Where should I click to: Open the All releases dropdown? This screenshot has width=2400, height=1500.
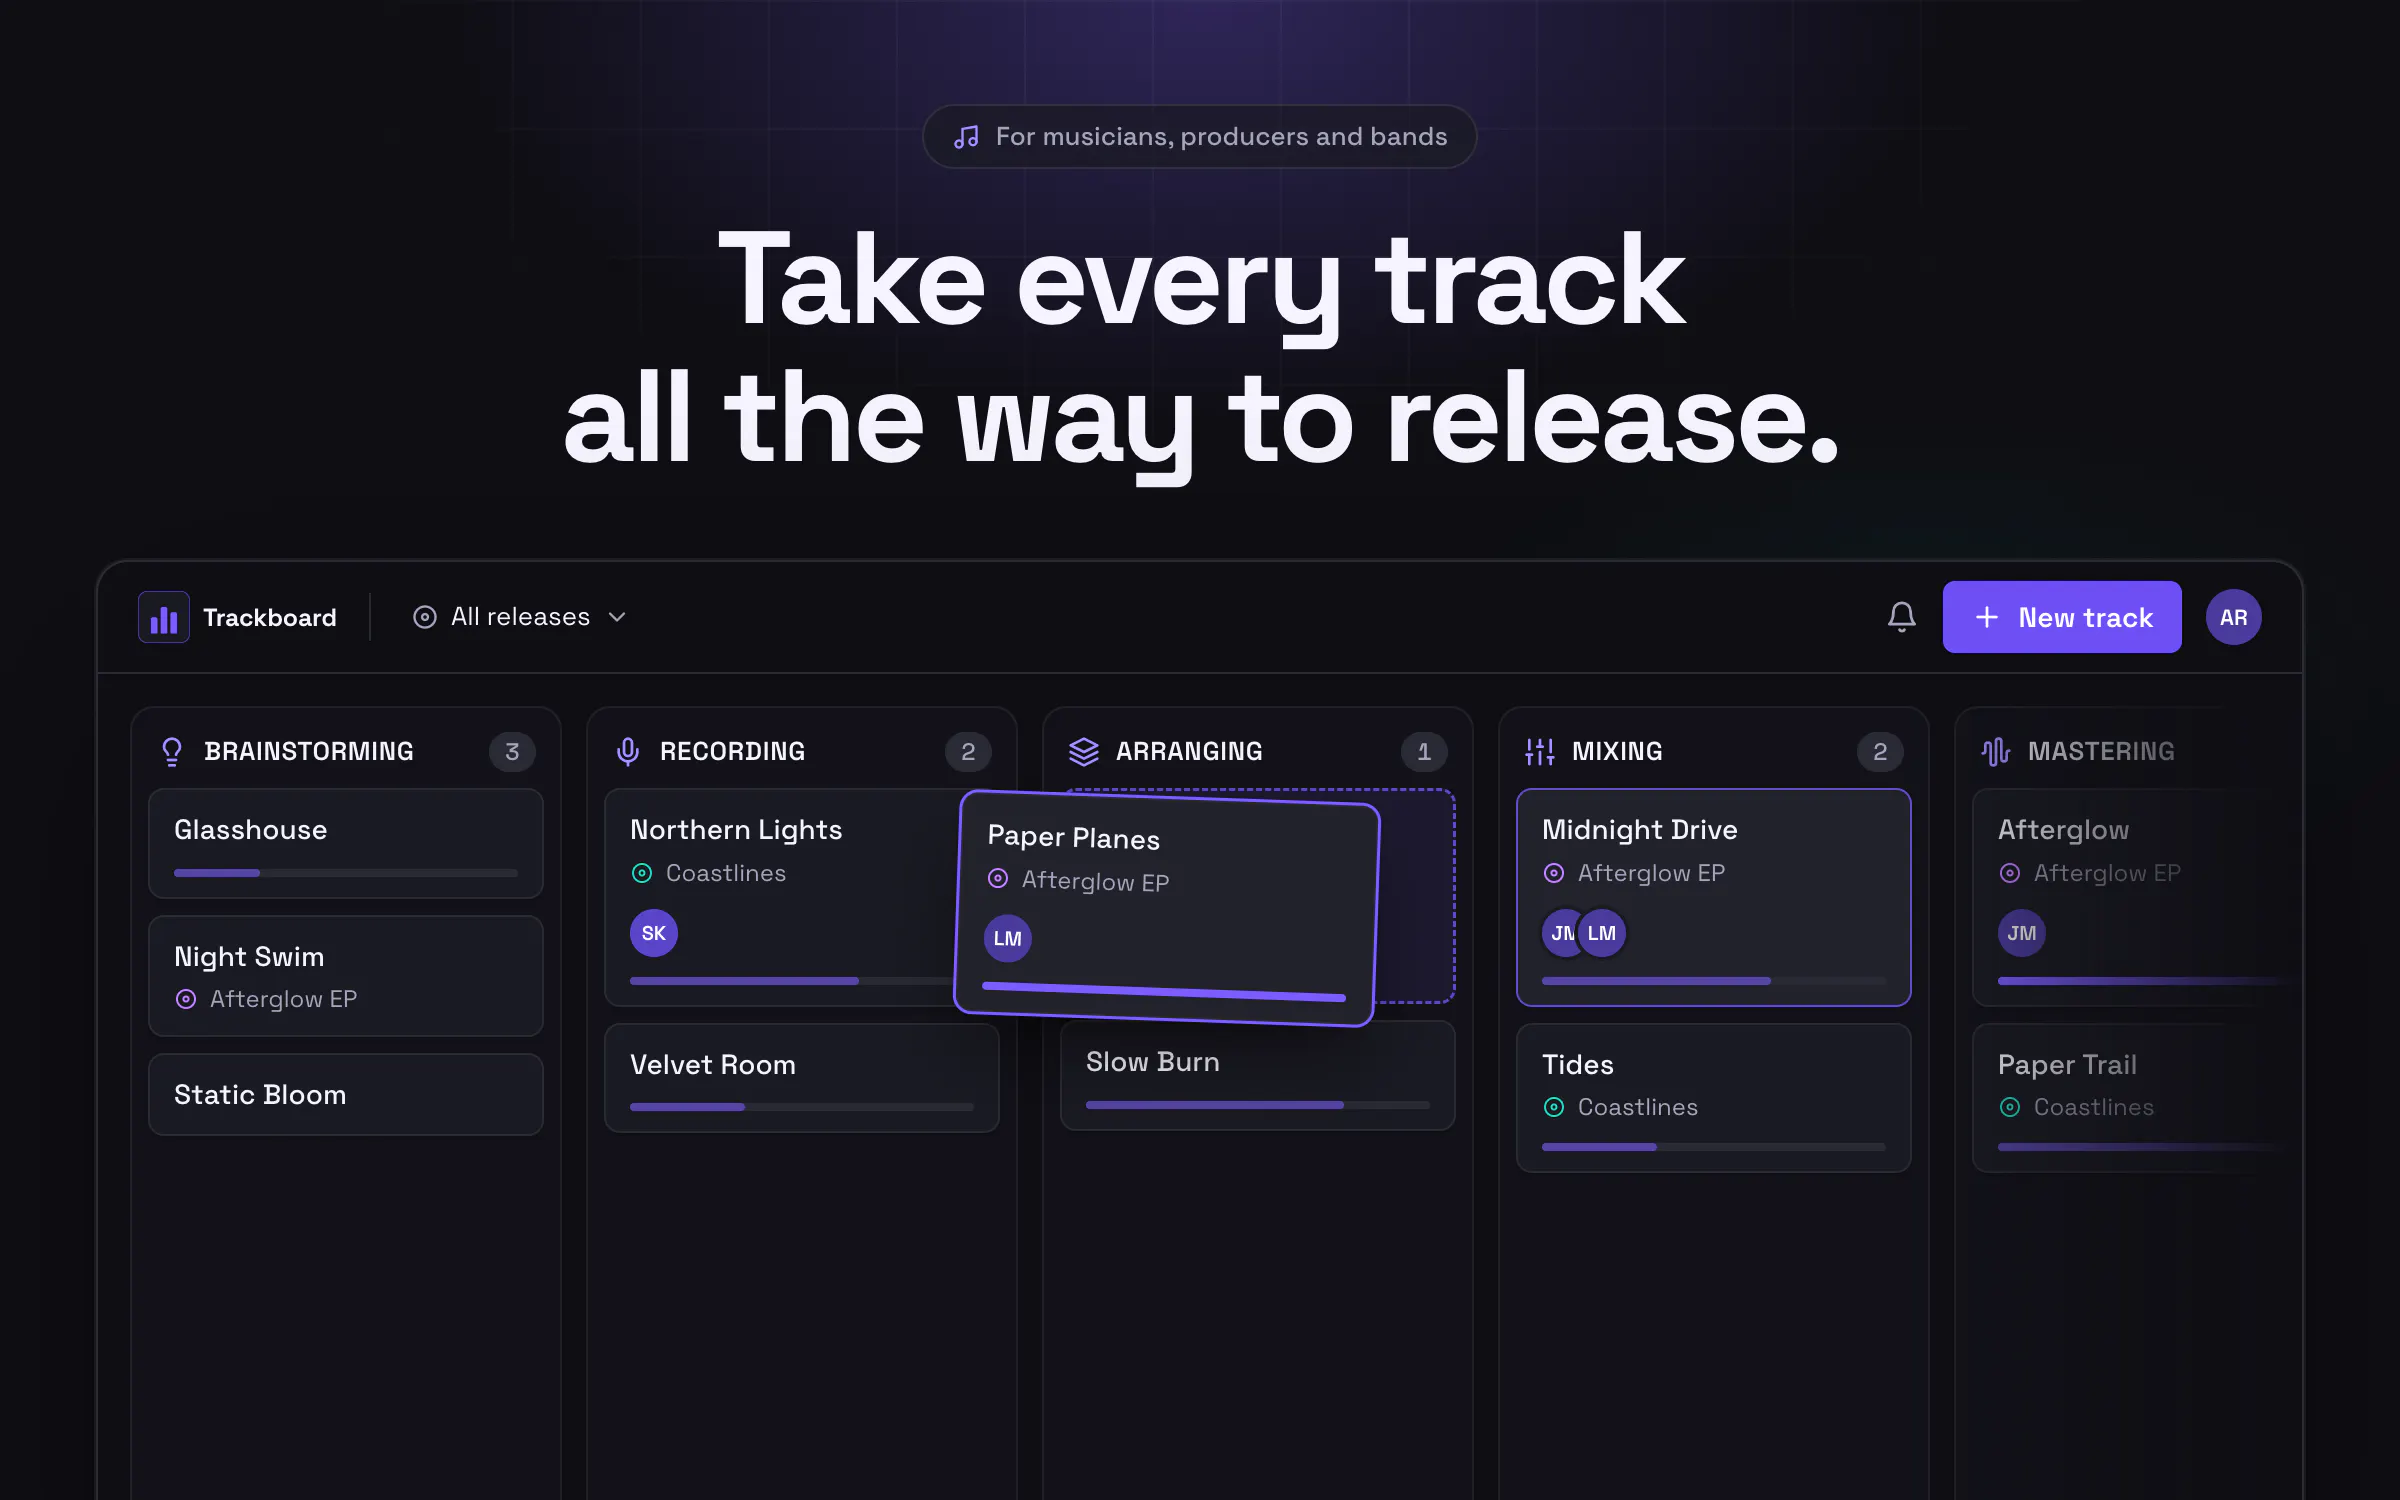[520, 617]
